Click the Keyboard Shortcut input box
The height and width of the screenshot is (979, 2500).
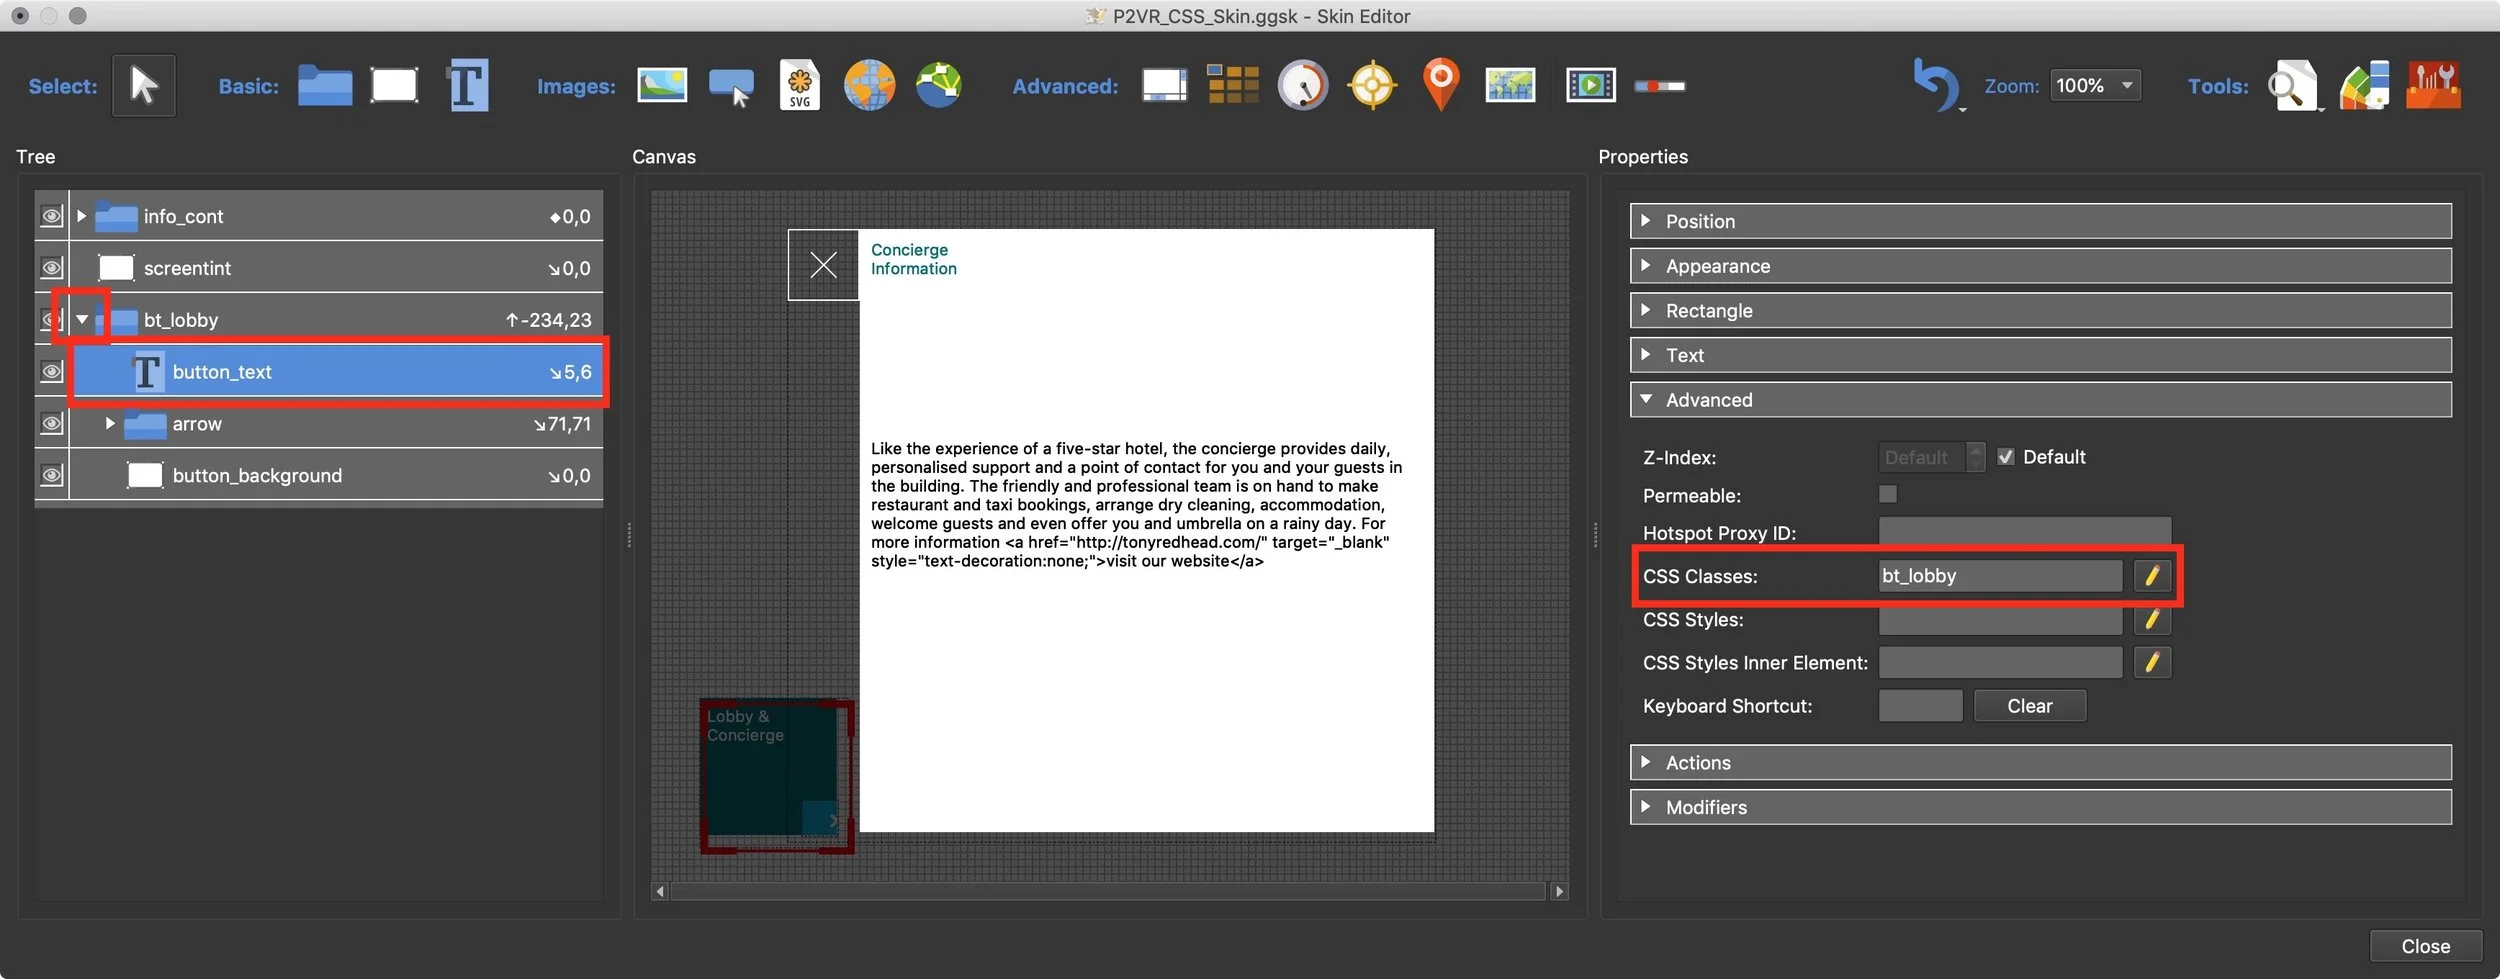1920,706
